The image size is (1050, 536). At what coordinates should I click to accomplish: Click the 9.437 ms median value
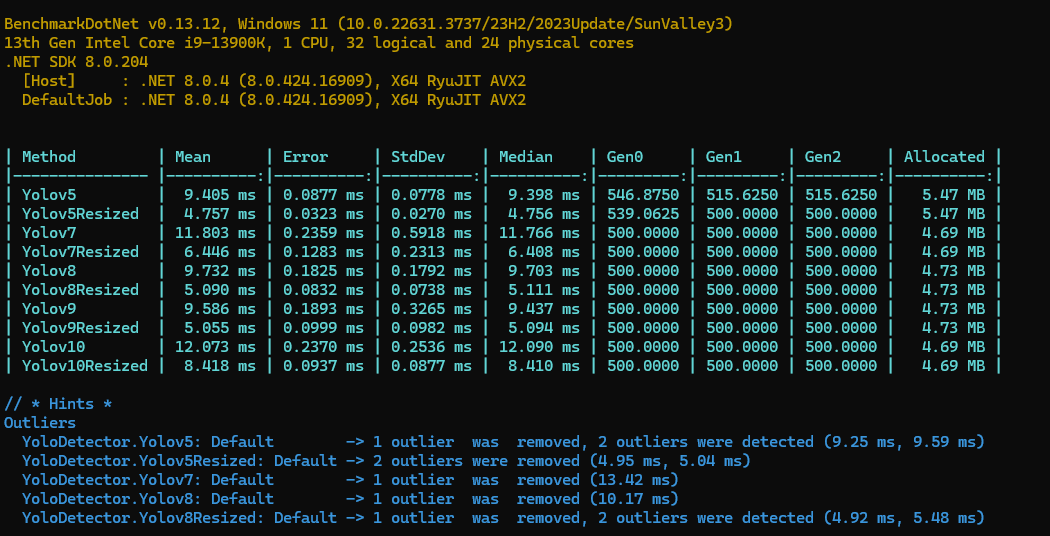(x=544, y=309)
